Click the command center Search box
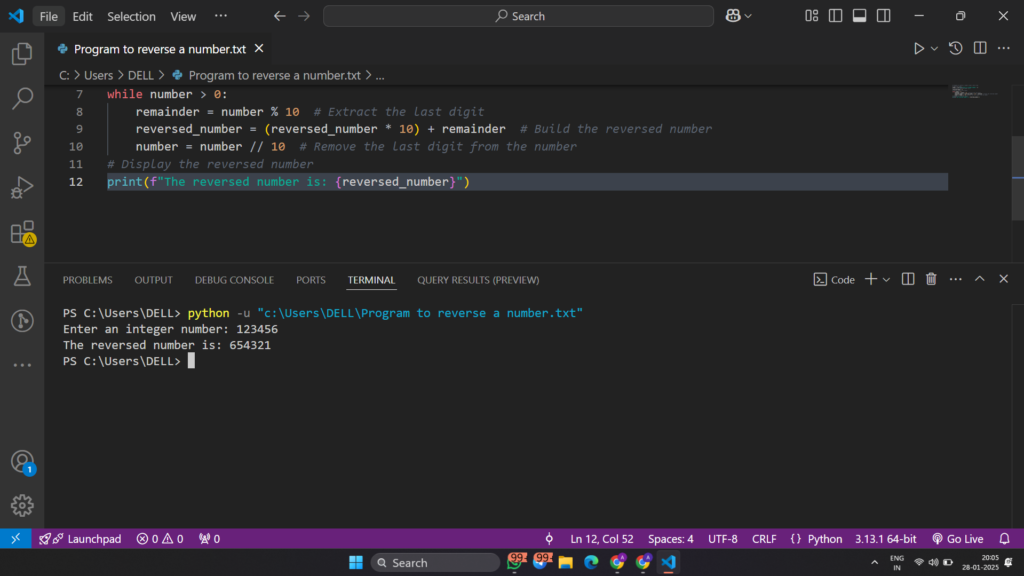The height and width of the screenshot is (576, 1024). (519, 16)
